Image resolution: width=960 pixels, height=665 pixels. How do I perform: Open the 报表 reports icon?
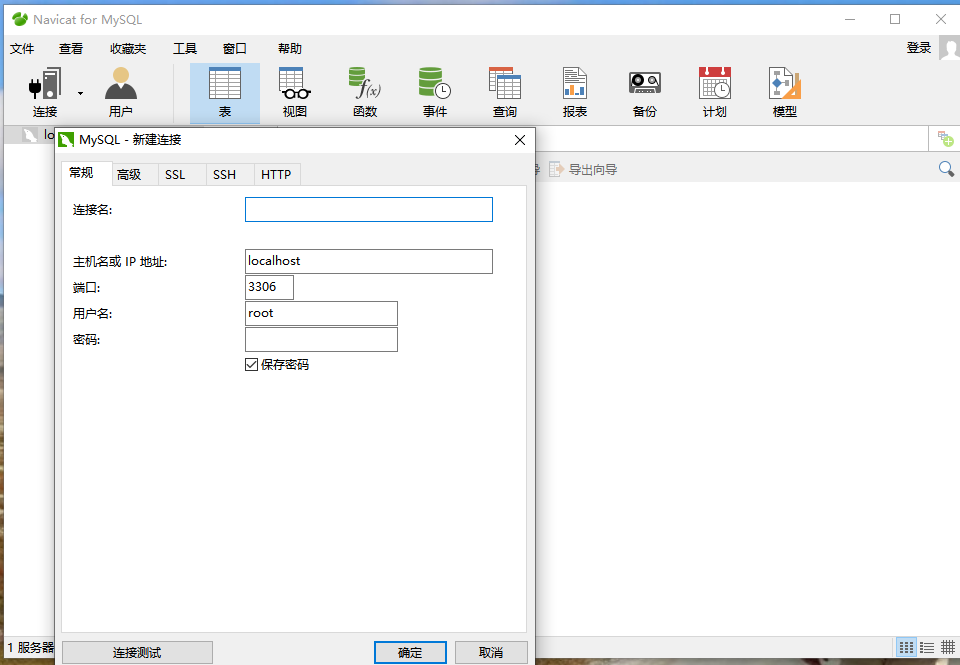[x=575, y=93]
